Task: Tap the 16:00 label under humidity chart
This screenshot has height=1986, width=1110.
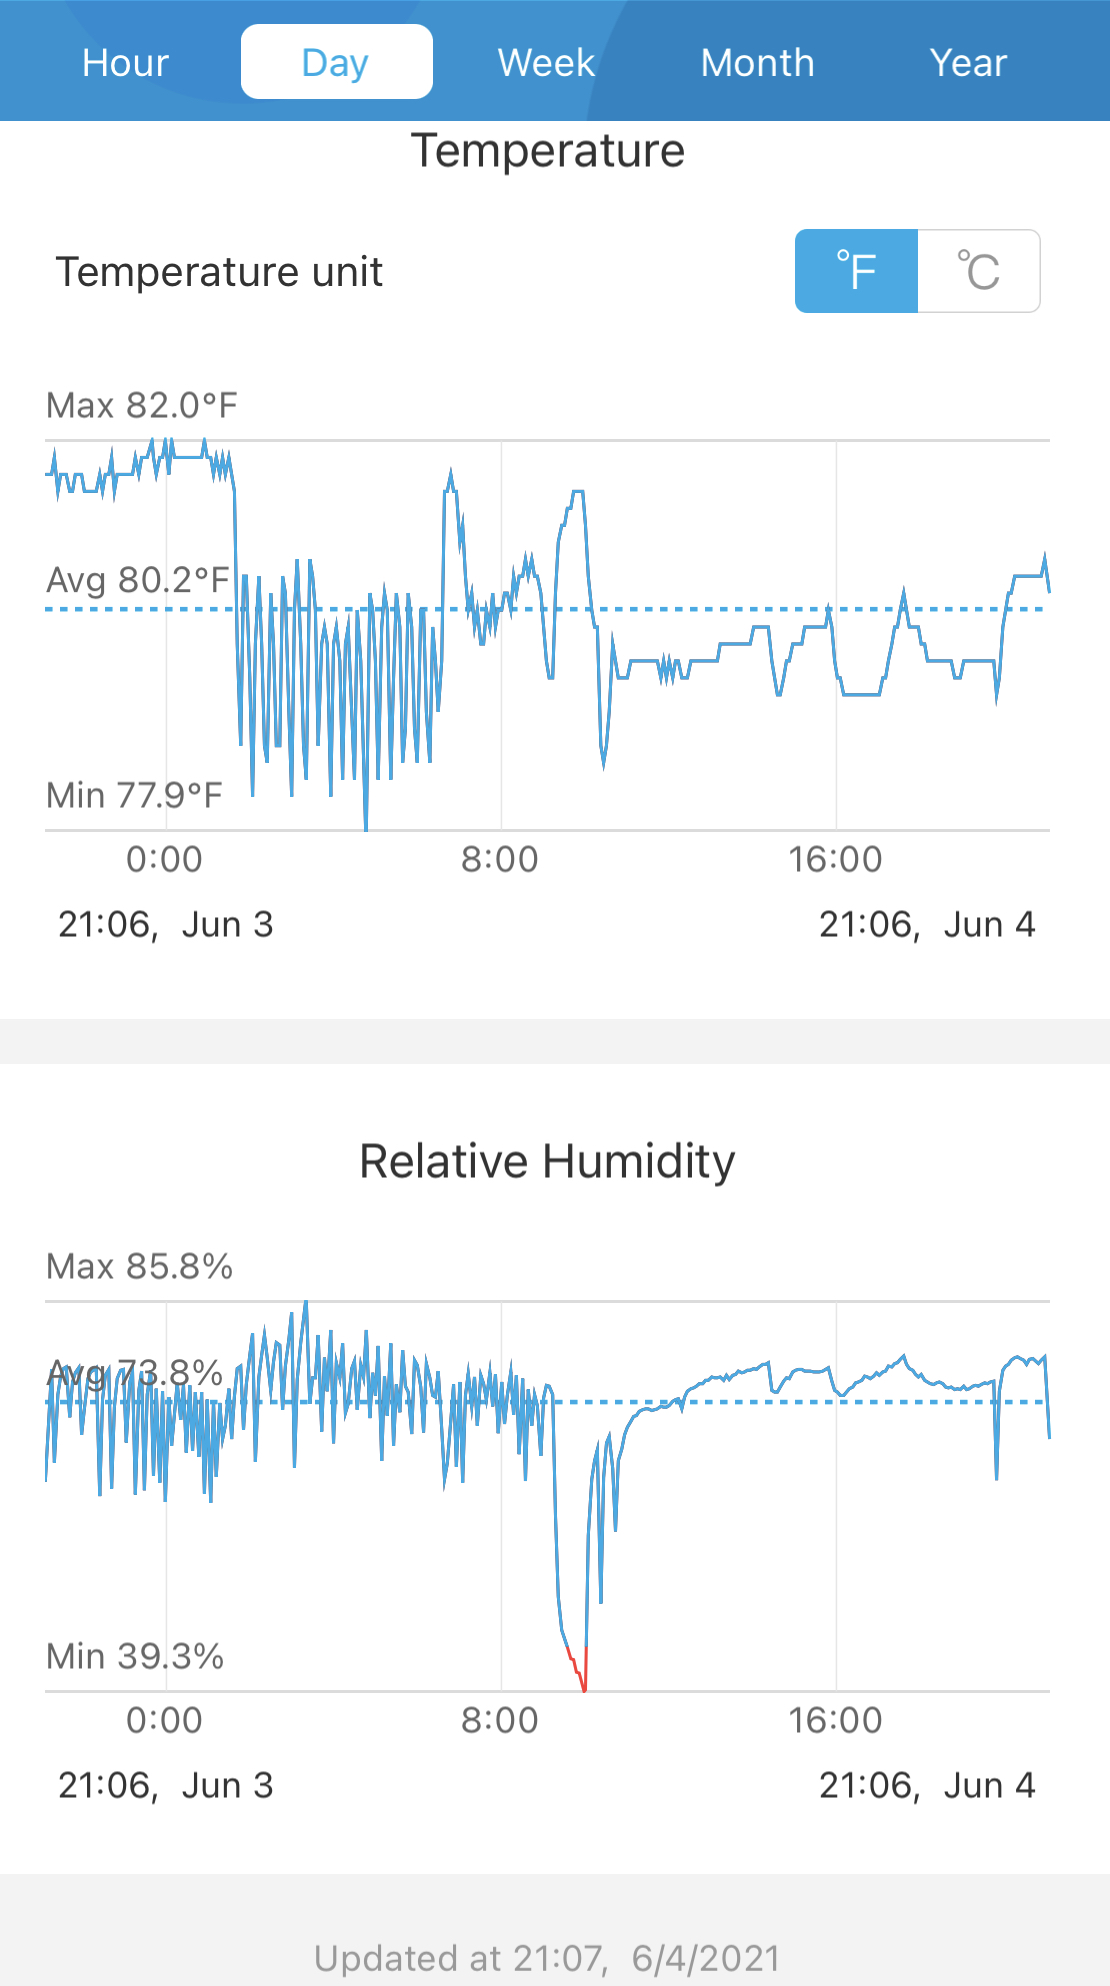Action: pos(835,1721)
